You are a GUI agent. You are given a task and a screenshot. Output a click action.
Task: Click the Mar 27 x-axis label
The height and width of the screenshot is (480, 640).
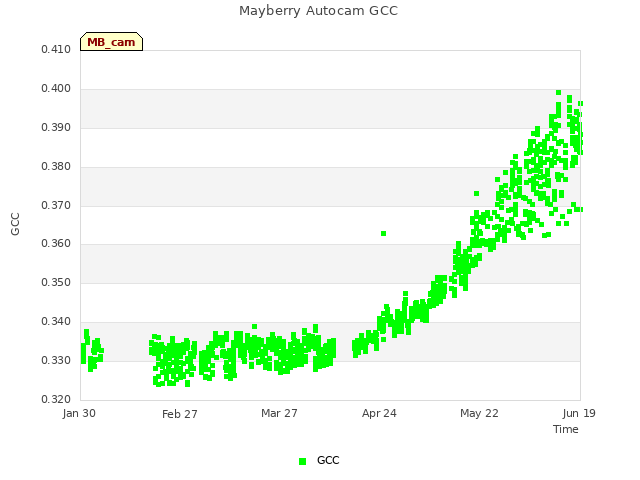279,413
